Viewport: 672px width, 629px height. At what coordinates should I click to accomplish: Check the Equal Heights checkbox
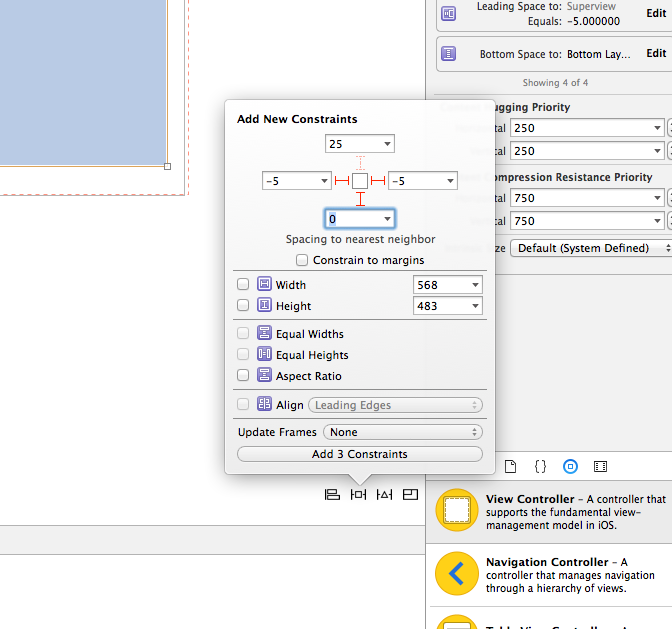click(243, 354)
